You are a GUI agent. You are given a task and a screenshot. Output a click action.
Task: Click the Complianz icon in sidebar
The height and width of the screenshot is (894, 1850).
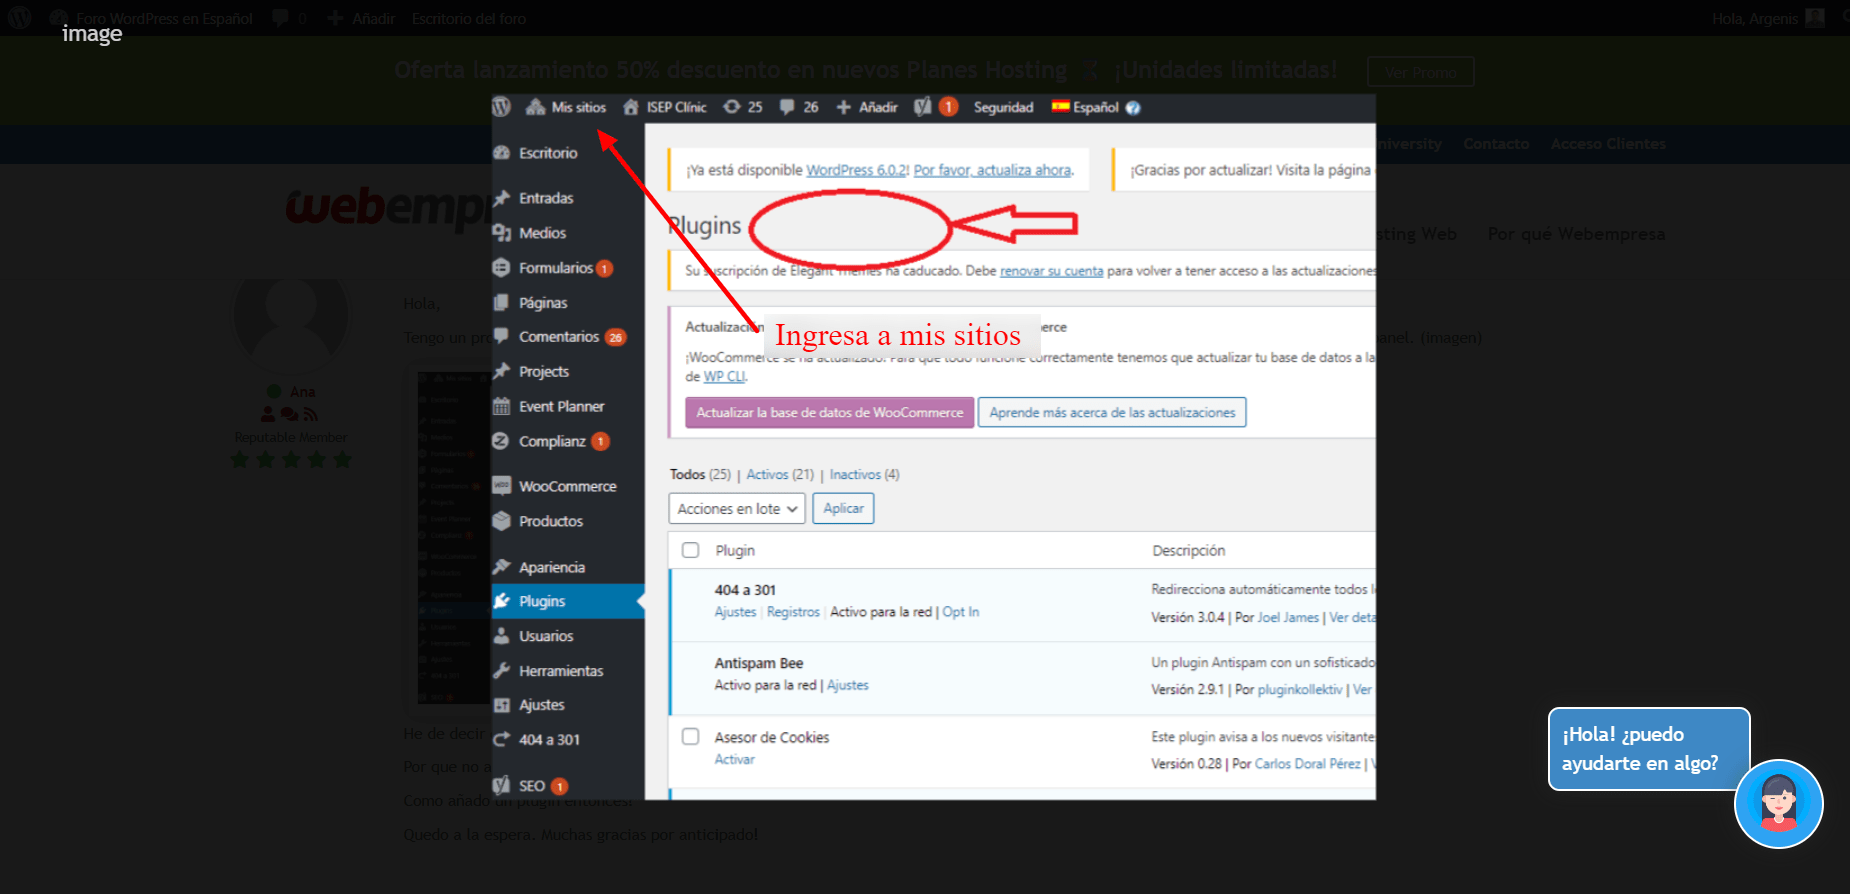[502, 441]
